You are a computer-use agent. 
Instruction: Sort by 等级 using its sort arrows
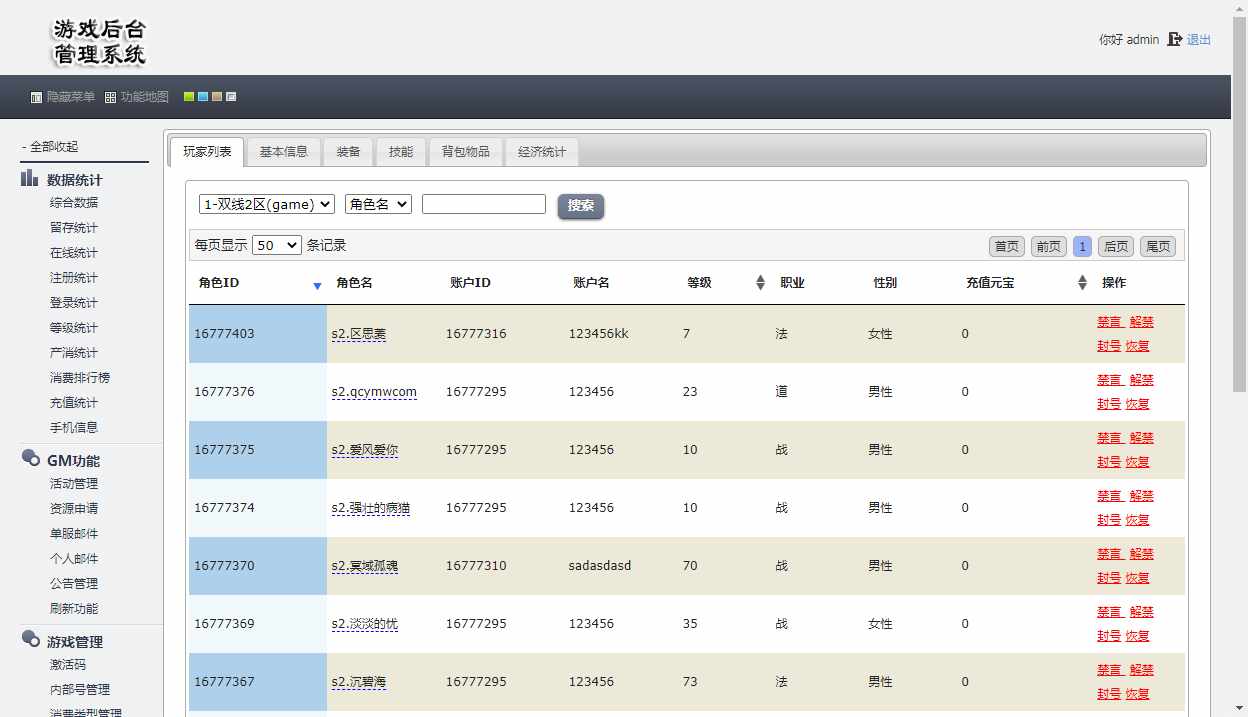(760, 283)
